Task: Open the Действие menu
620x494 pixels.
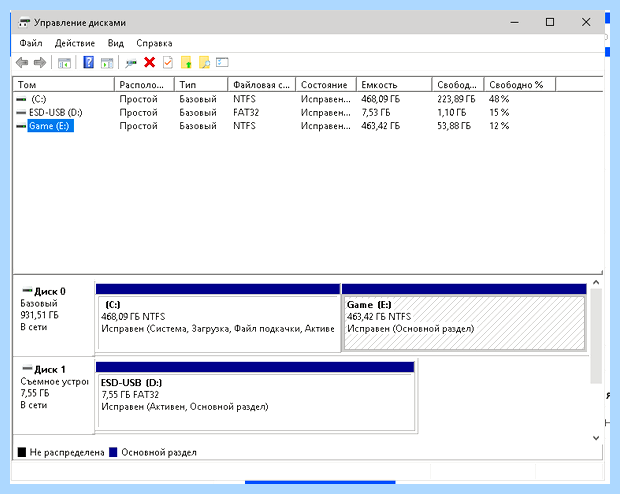Action: click(75, 43)
